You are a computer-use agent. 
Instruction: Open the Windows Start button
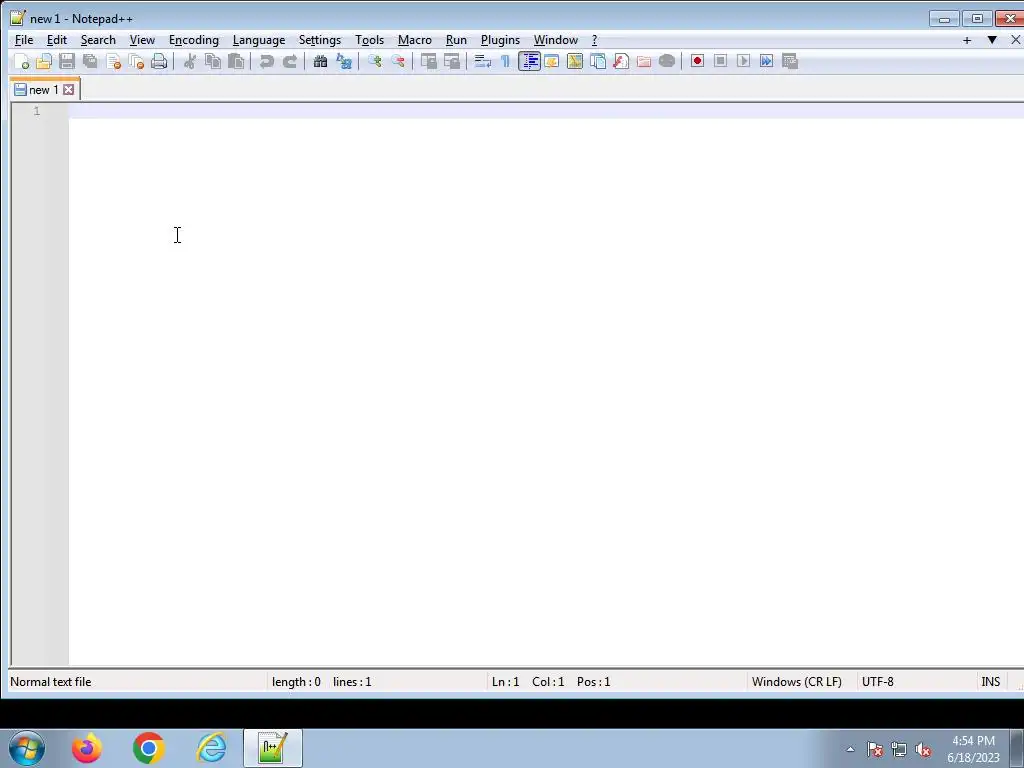click(x=27, y=748)
